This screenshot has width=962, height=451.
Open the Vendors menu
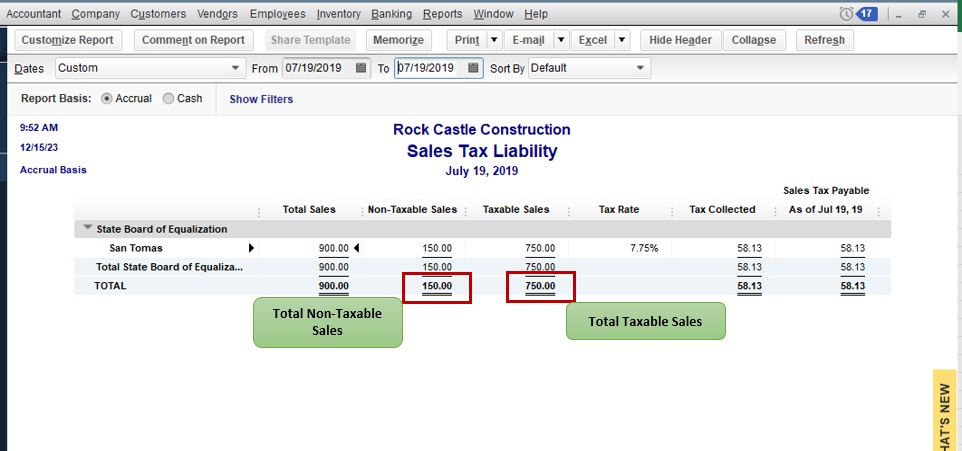[x=218, y=13]
